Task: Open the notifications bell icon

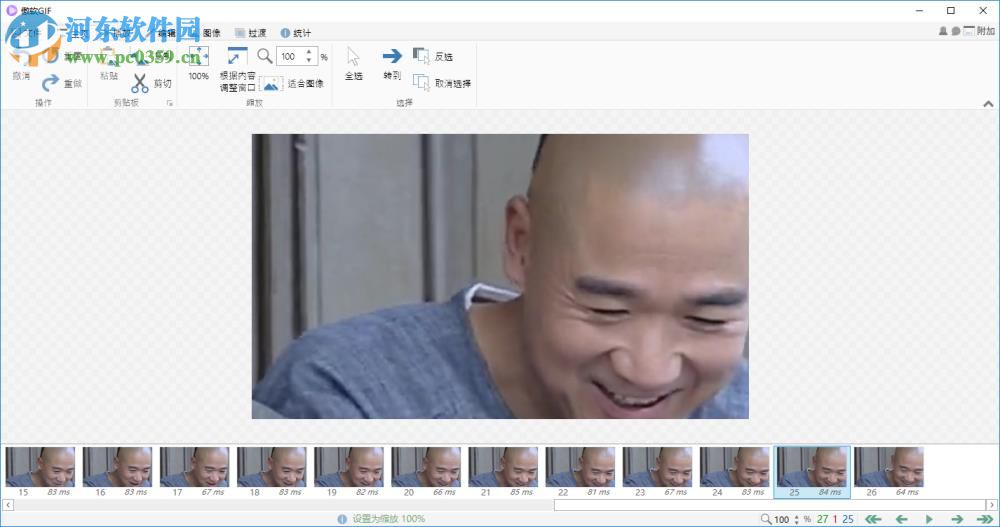Action: [x=943, y=31]
